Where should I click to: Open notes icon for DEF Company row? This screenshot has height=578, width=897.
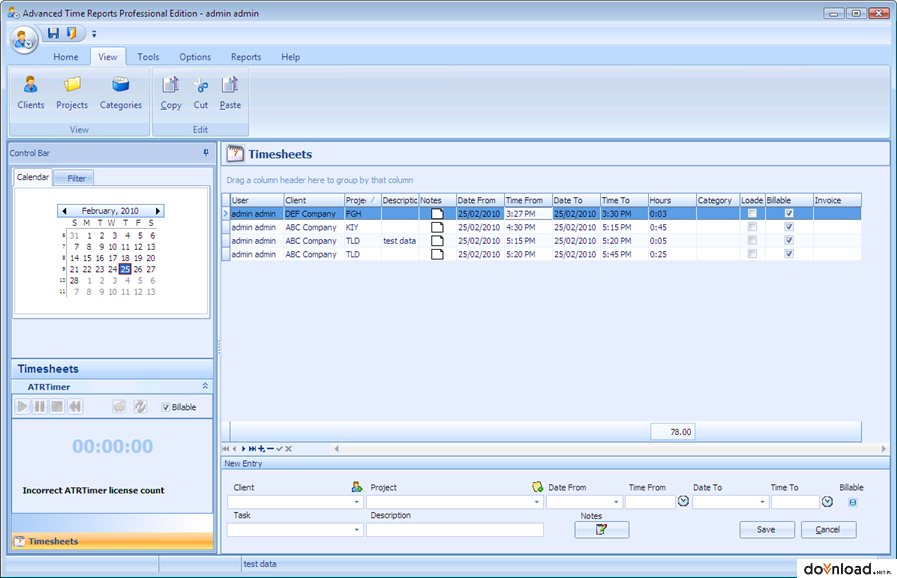point(437,214)
